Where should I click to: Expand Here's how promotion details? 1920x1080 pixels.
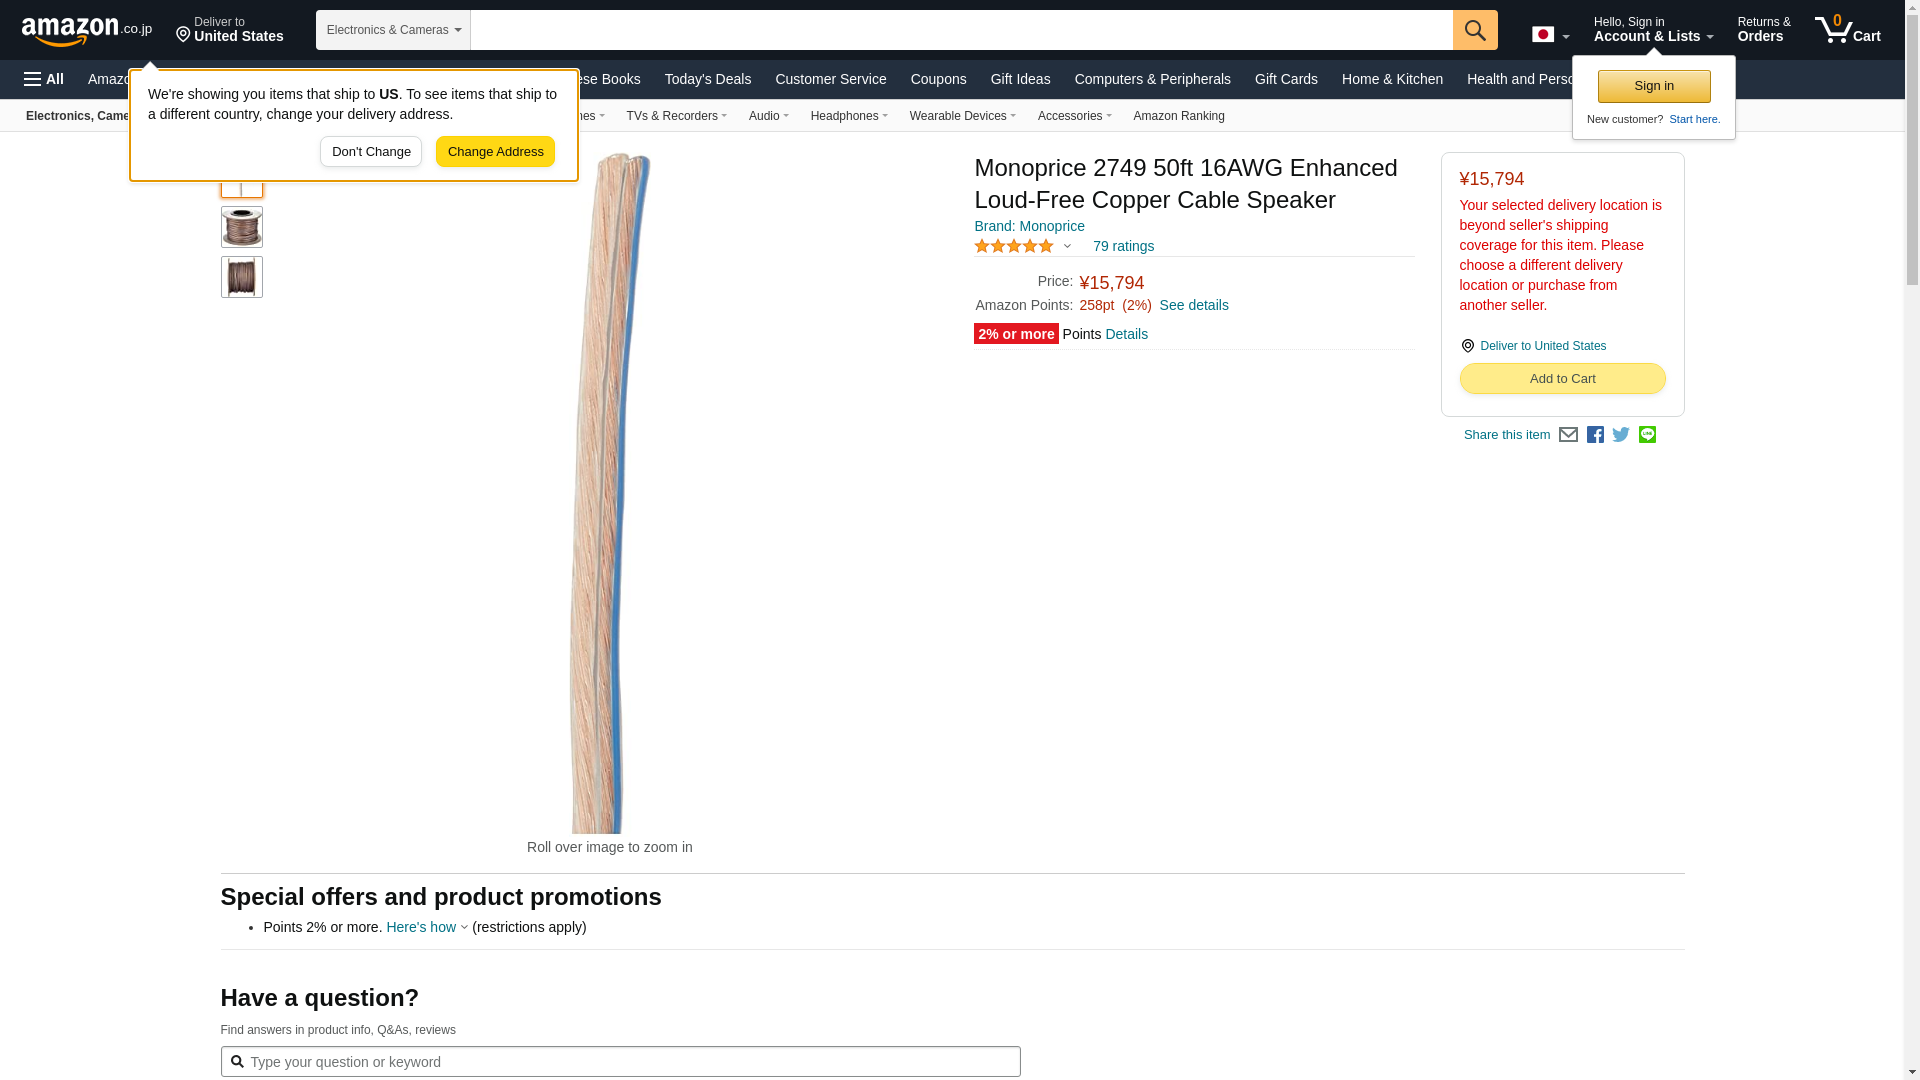point(427,927)
